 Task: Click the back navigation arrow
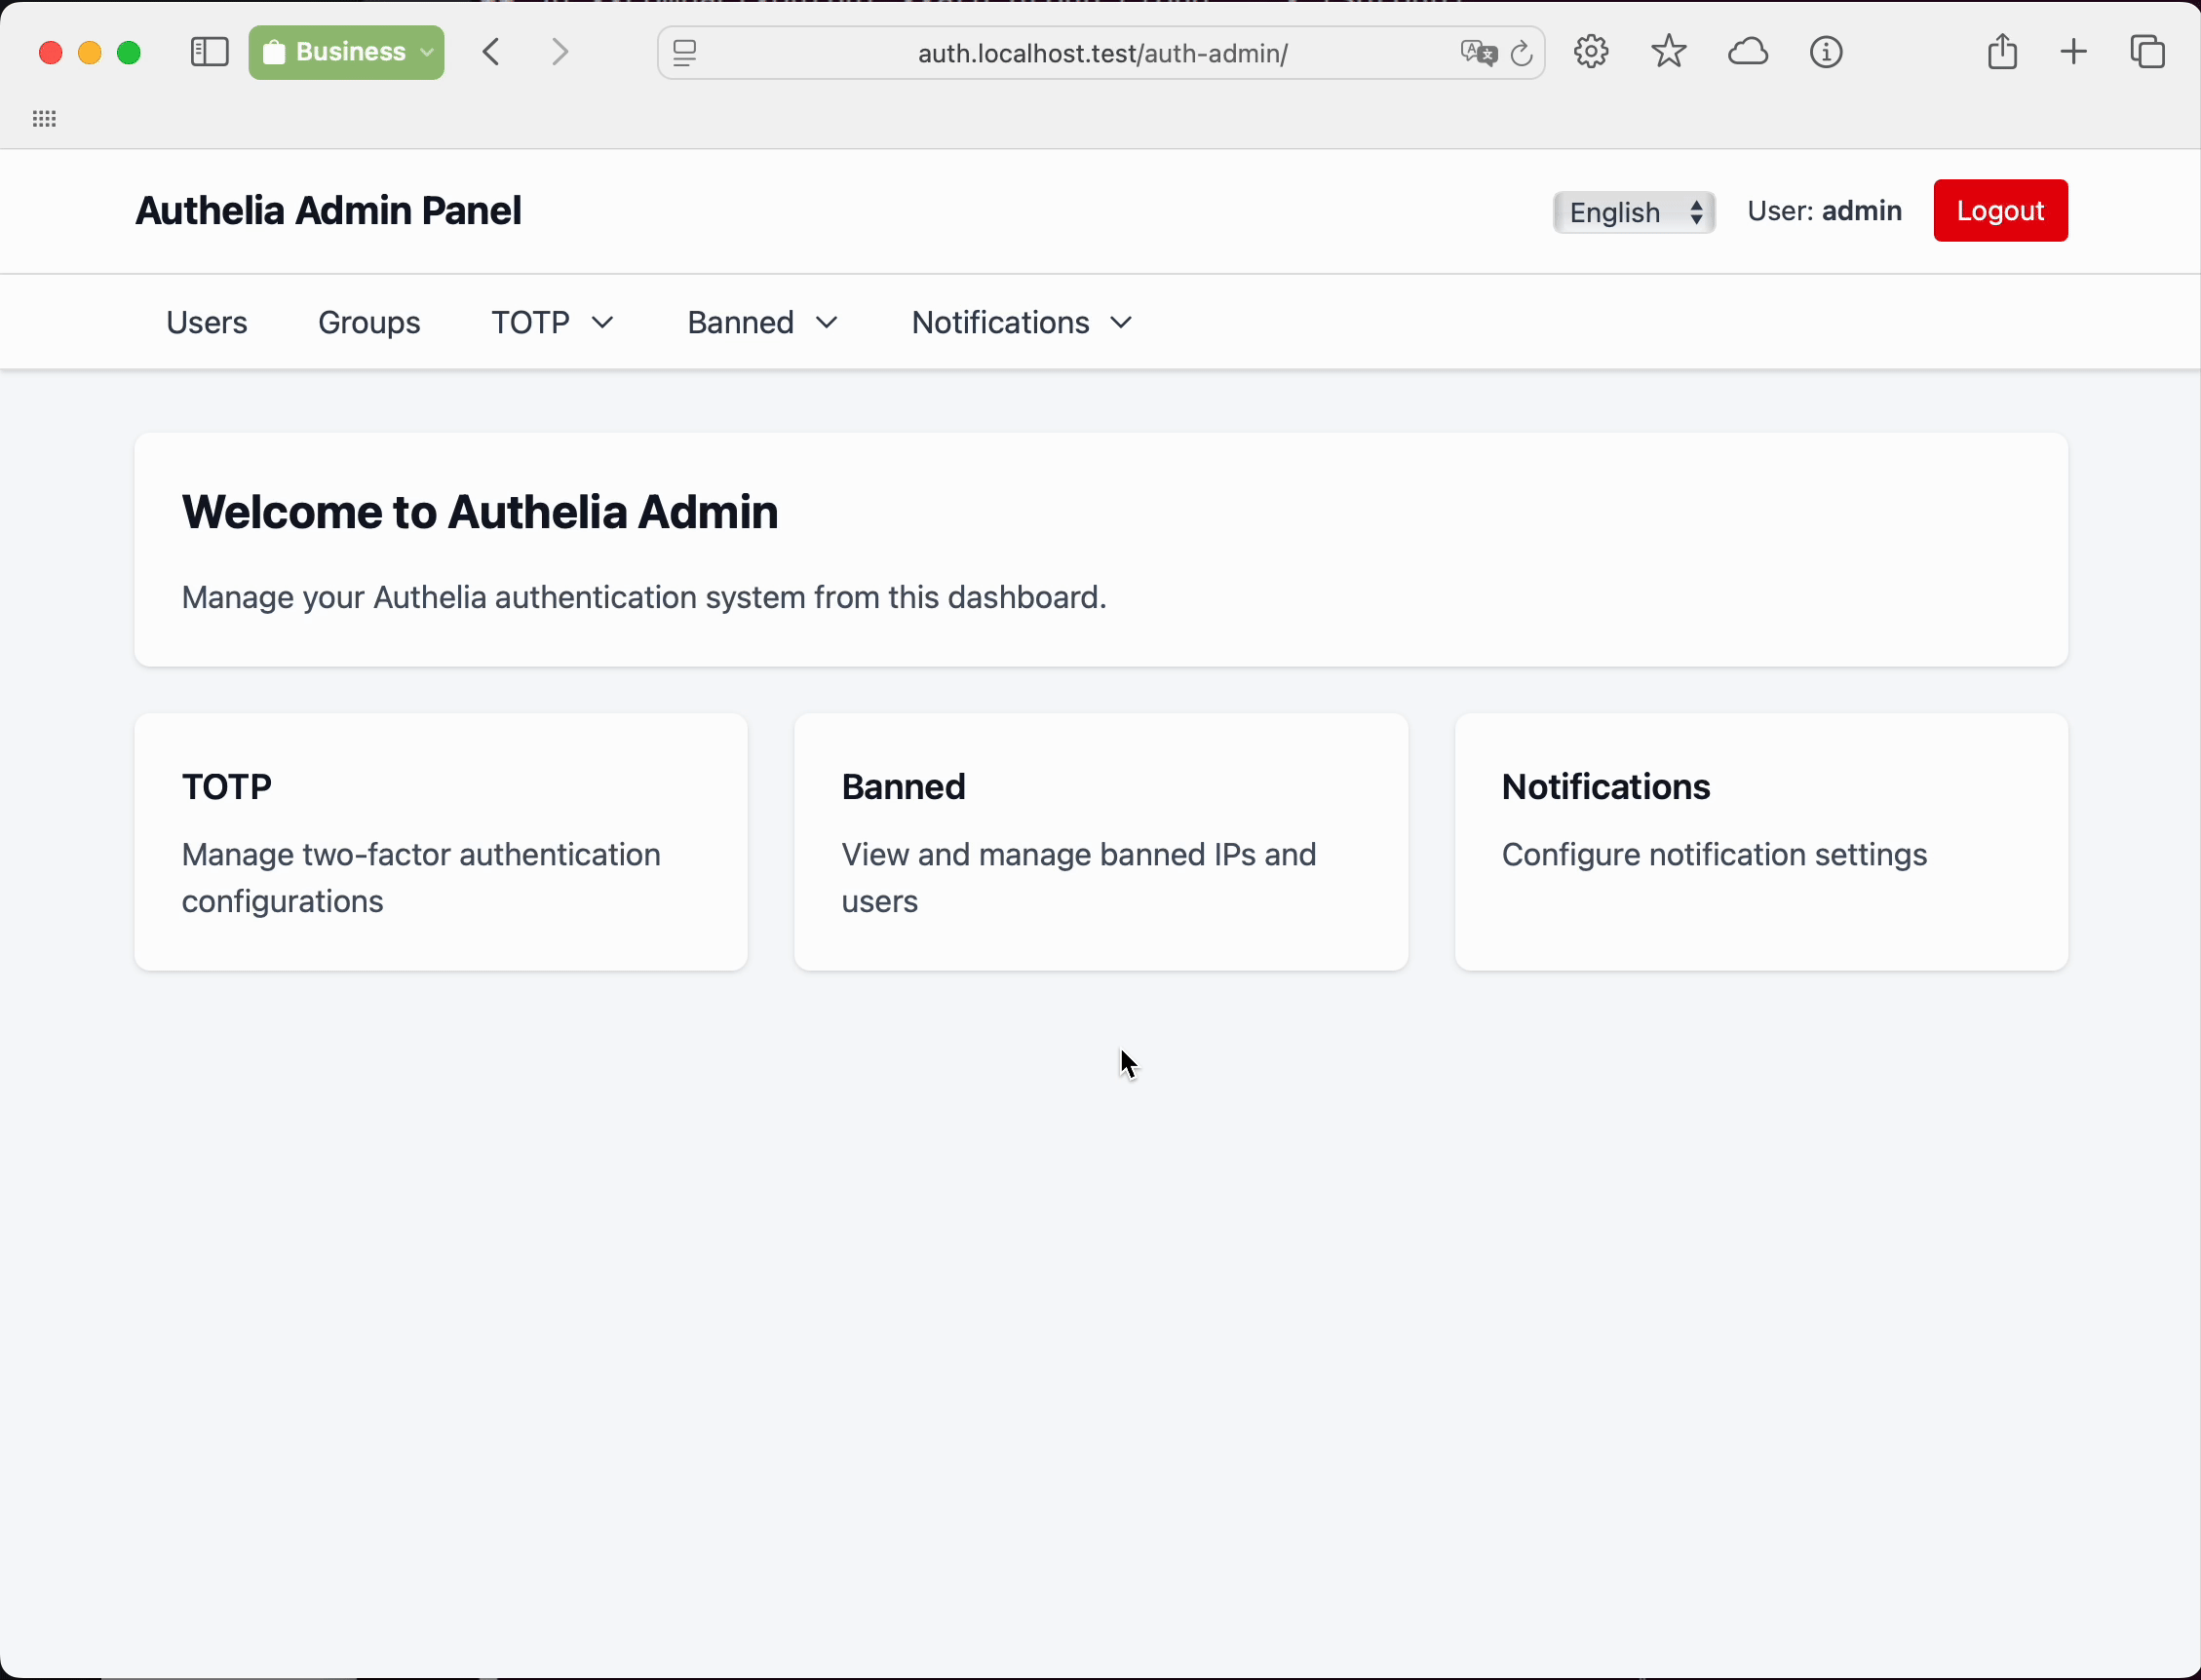point(491,52)
